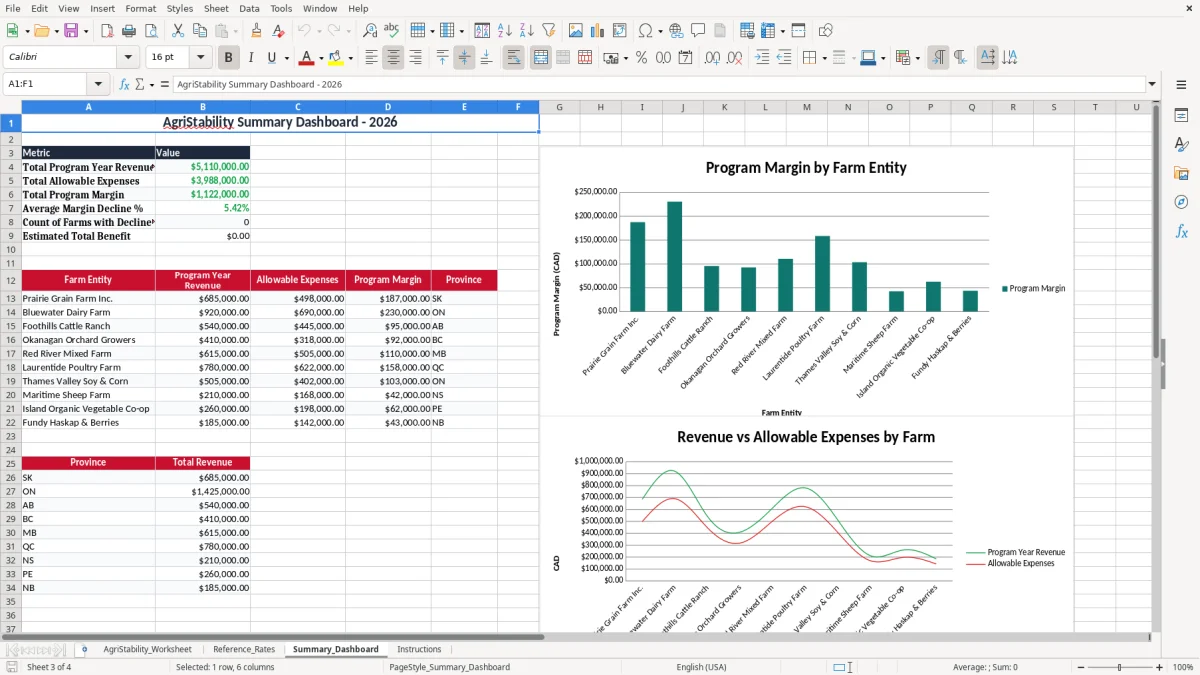
Task: Click row 12 header
Action: tap(10, 281)
